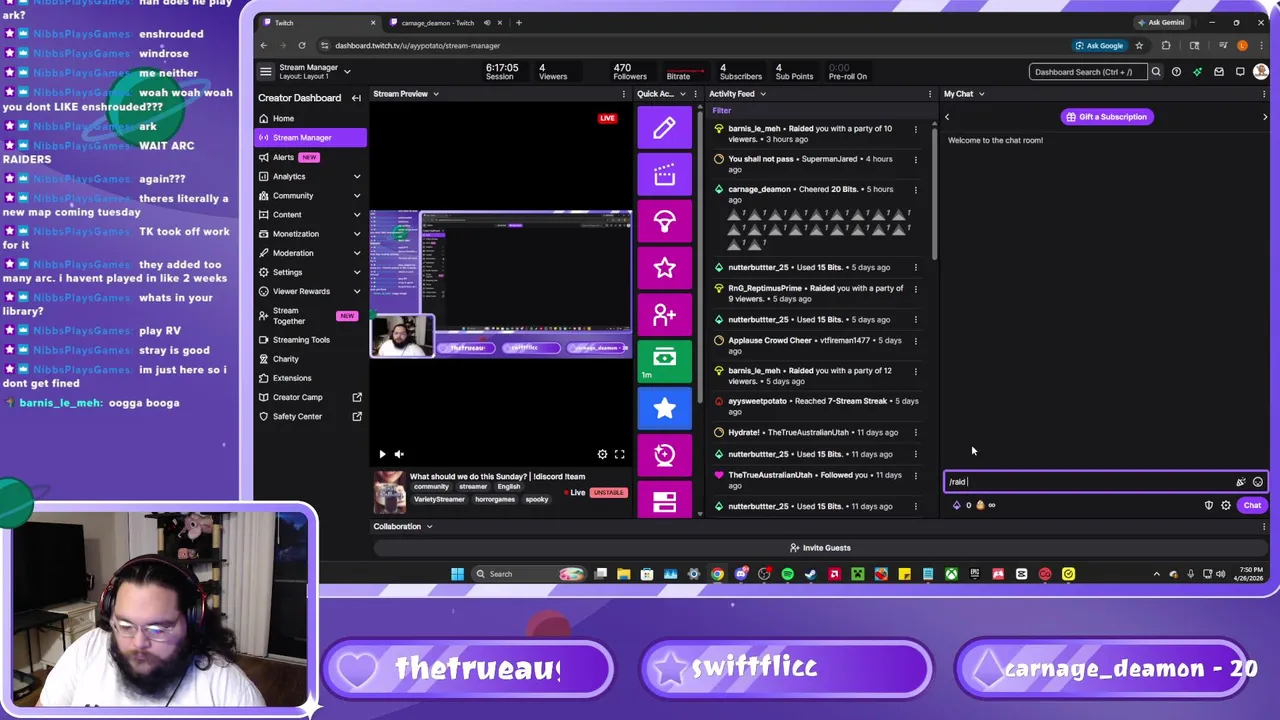This screenshot has height=720, width=1280.
Task: Expand the Analytics sidebar section
Action: [x=356, y=176]
